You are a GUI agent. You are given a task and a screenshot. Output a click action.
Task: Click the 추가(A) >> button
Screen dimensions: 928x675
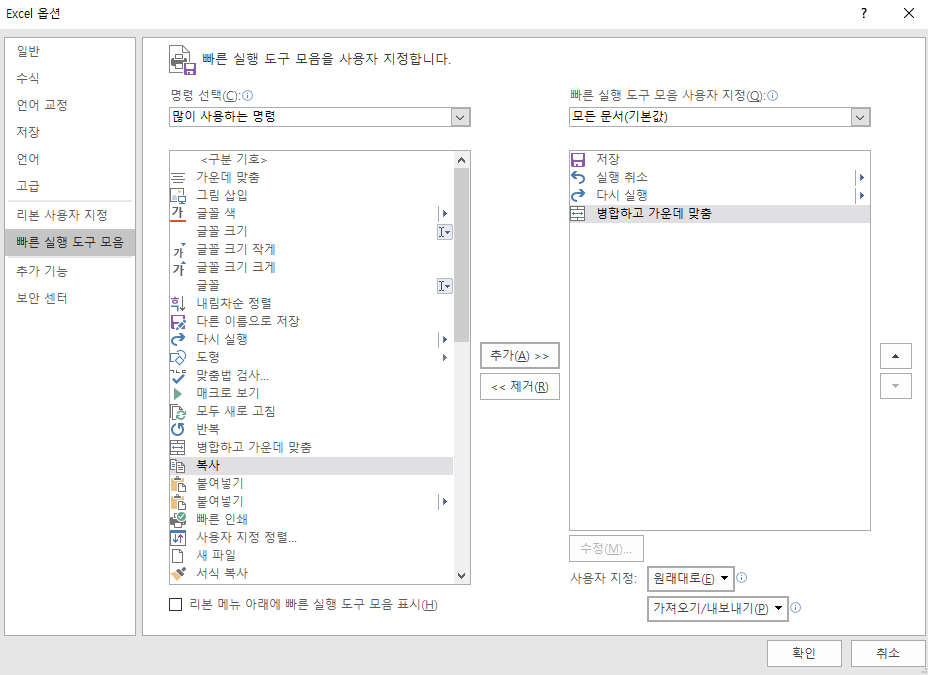pos(520,356)
